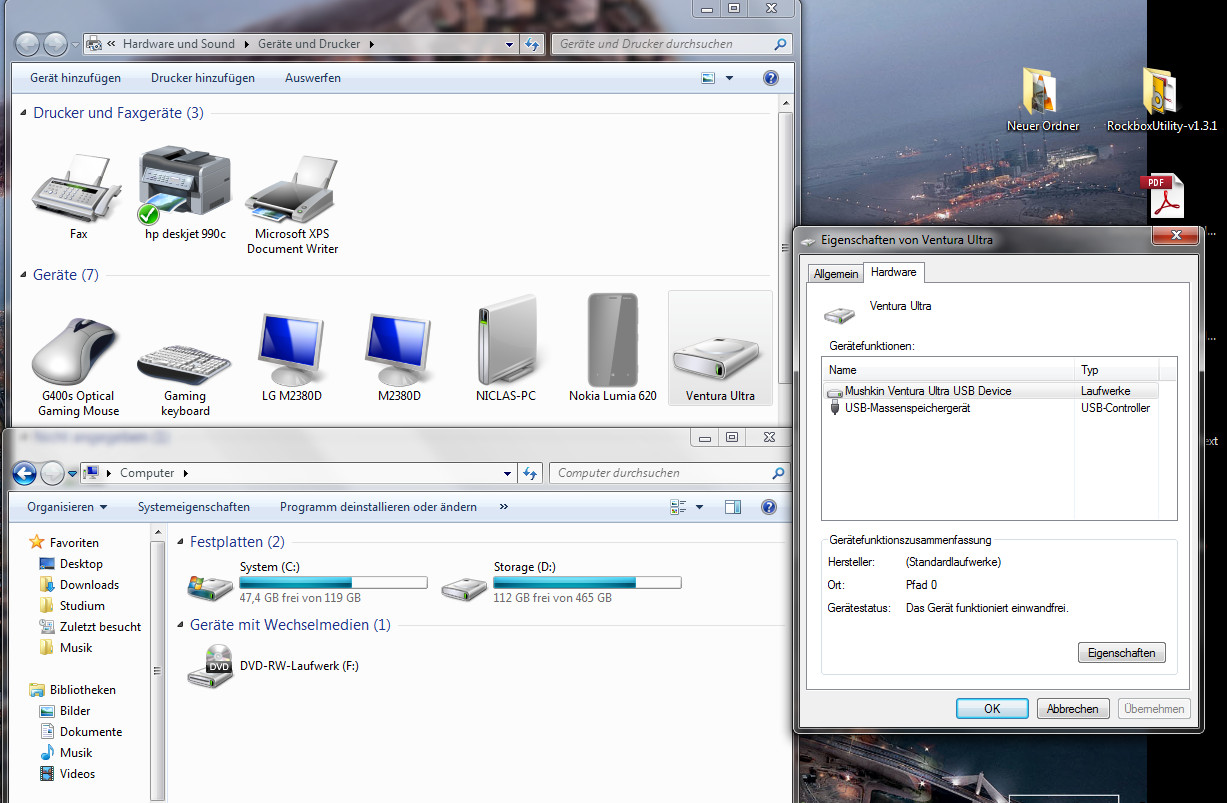Viewport: 1227px width, 803px height.
Task: Select the Nokia Lumia 620 phone
Action: (613, 340)
